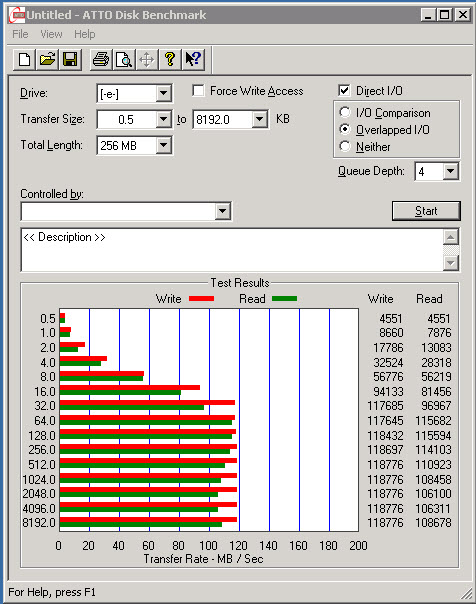The height and width of the screenshot is (604, 476).
Task: Expand the Drive dropdown list
Action: (x=164, y=93)
